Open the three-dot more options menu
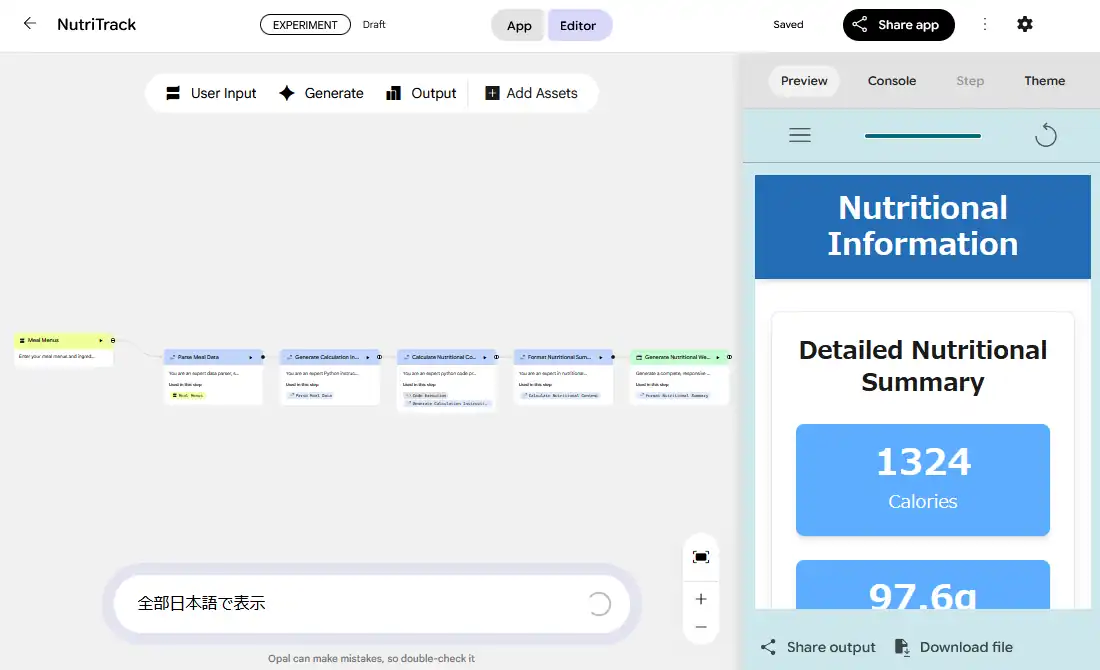 (986, 24)
